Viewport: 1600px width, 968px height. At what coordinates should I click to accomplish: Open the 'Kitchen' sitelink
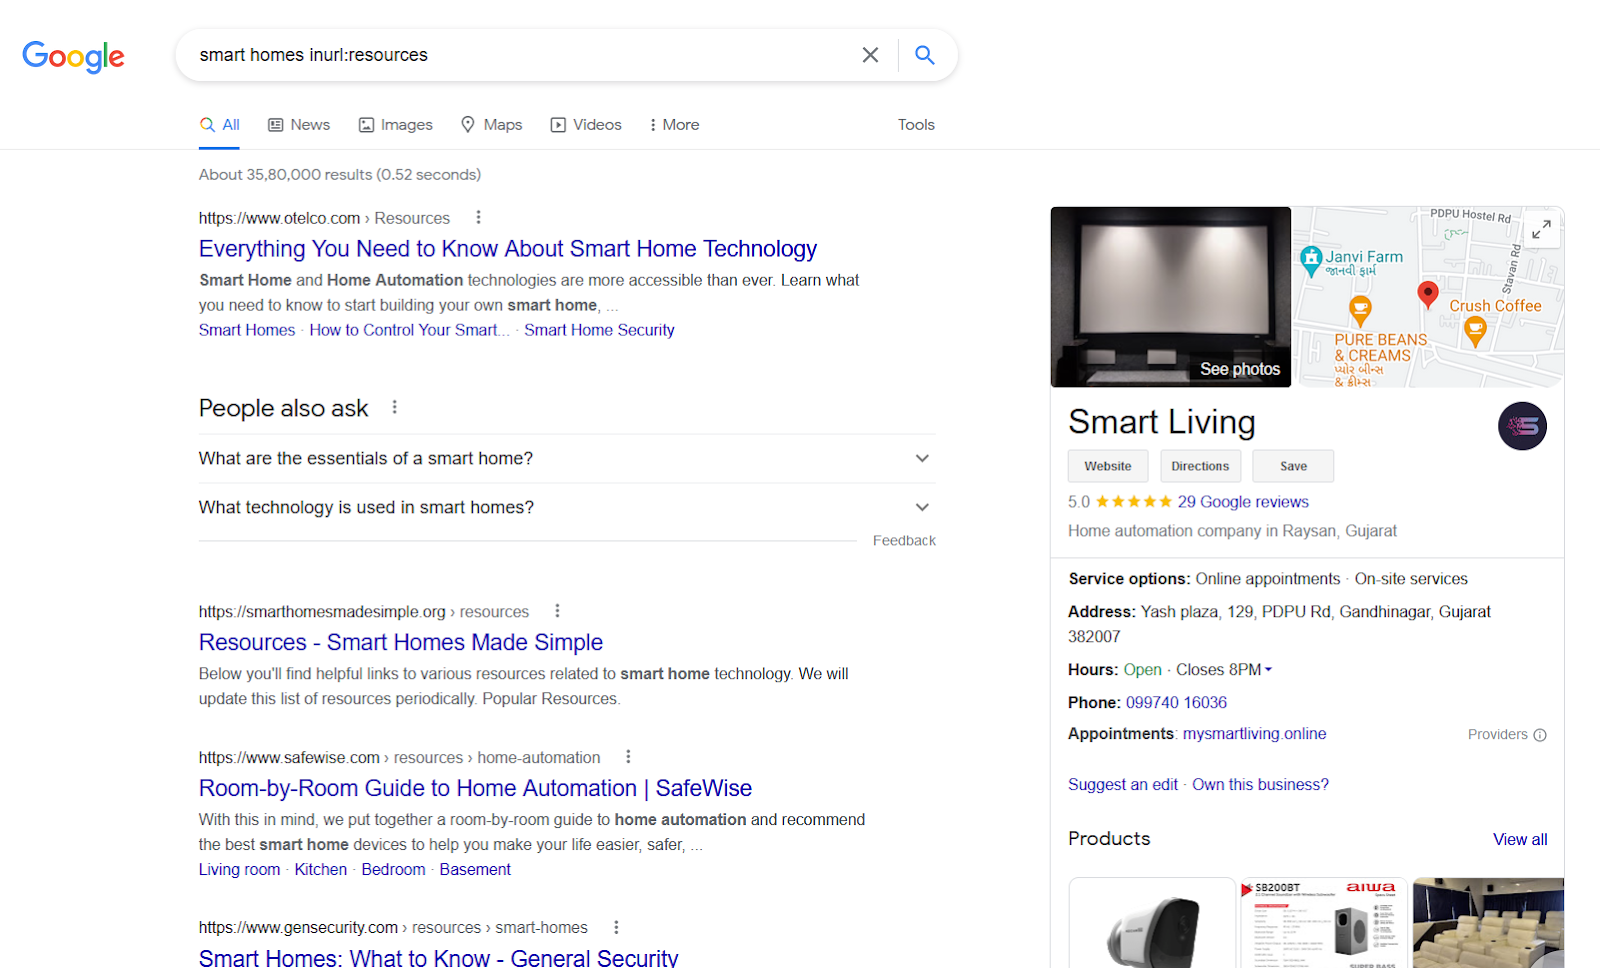coord(321,870)
